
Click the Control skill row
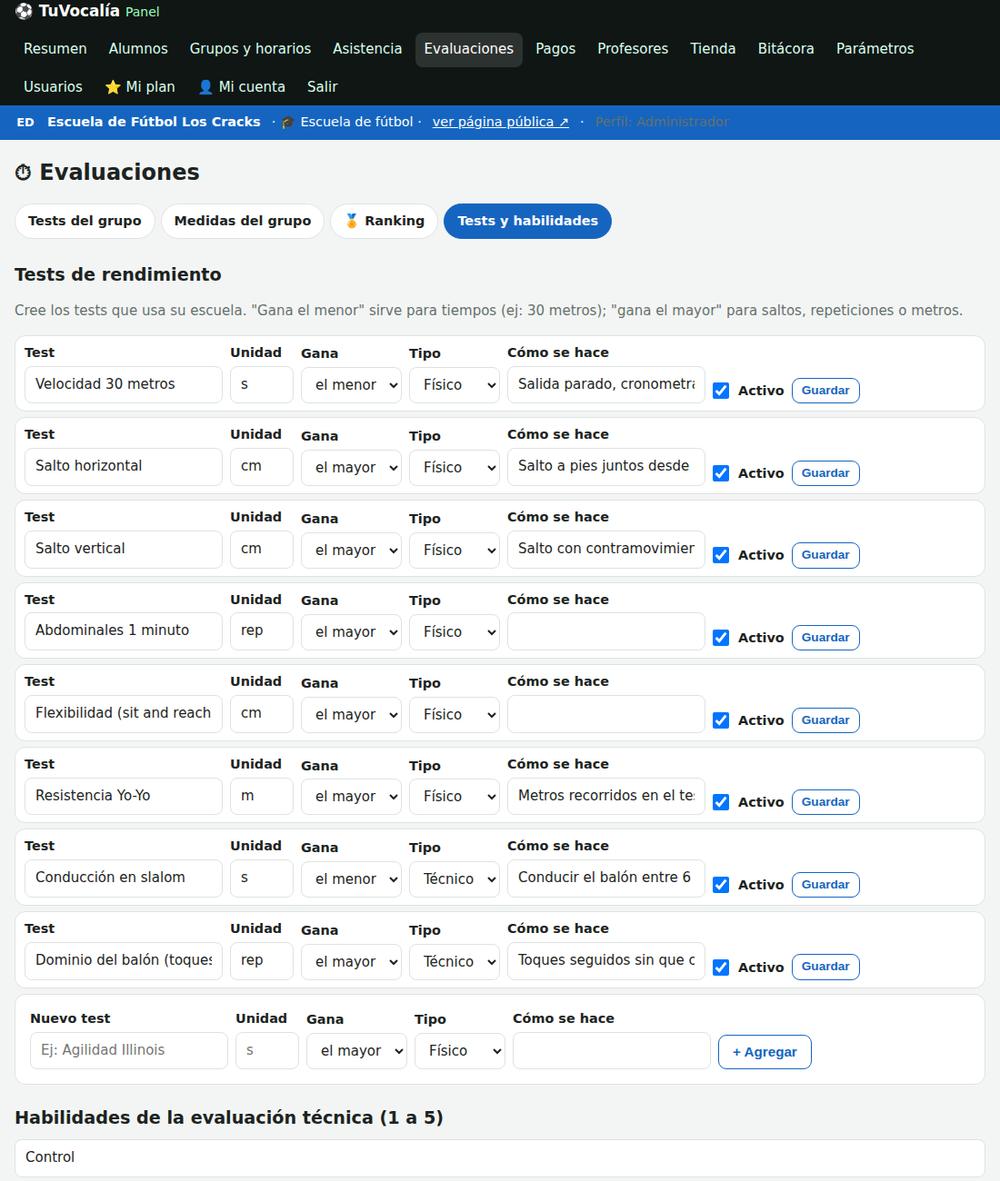[500, 1158]
